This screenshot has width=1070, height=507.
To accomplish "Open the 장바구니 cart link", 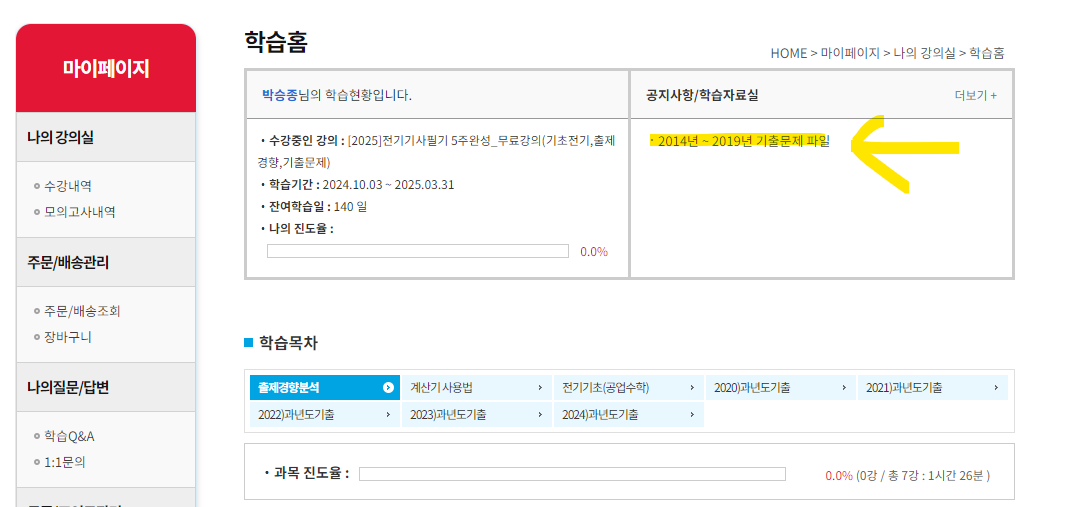I will (68, 337).
